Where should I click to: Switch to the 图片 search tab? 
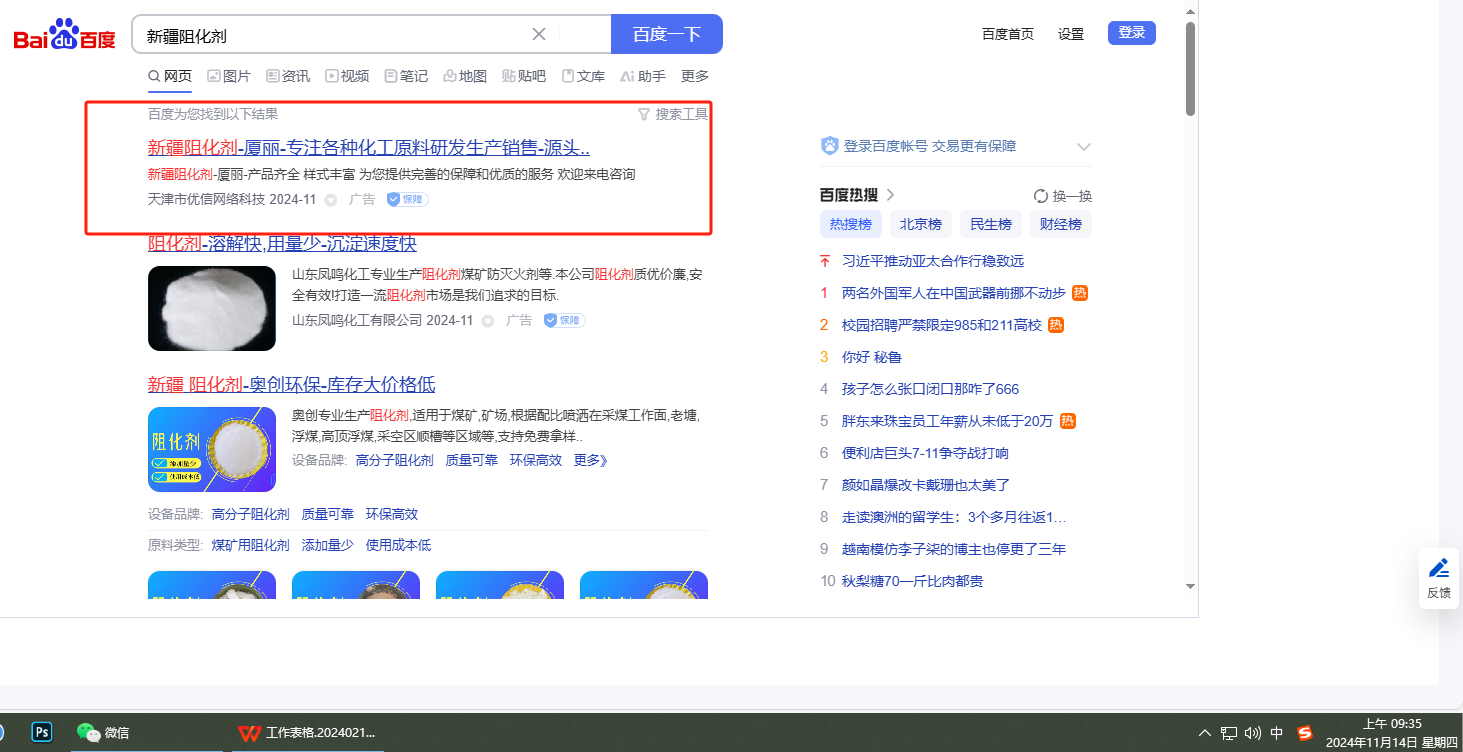coord(229,76)
